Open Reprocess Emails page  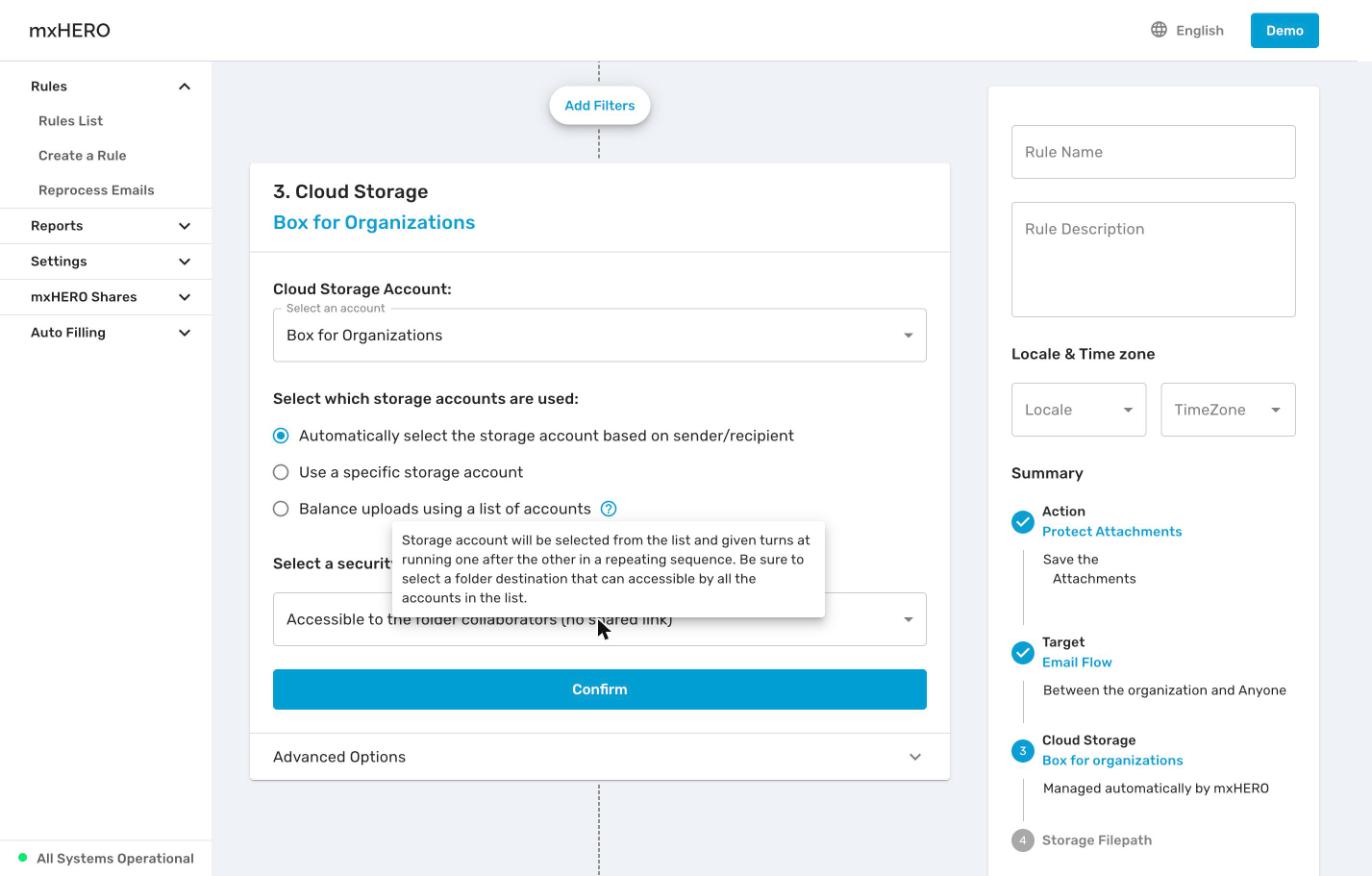point(97,190)
